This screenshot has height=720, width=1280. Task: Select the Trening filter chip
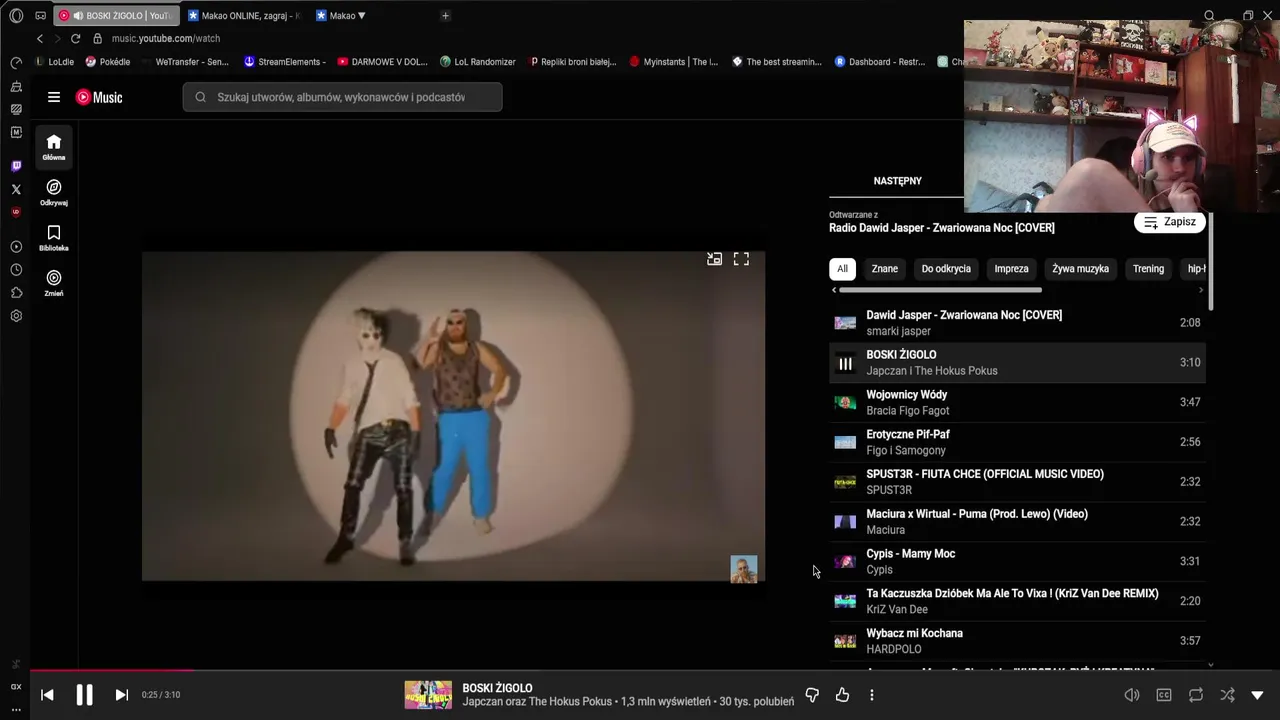(x=1148, y=269)
